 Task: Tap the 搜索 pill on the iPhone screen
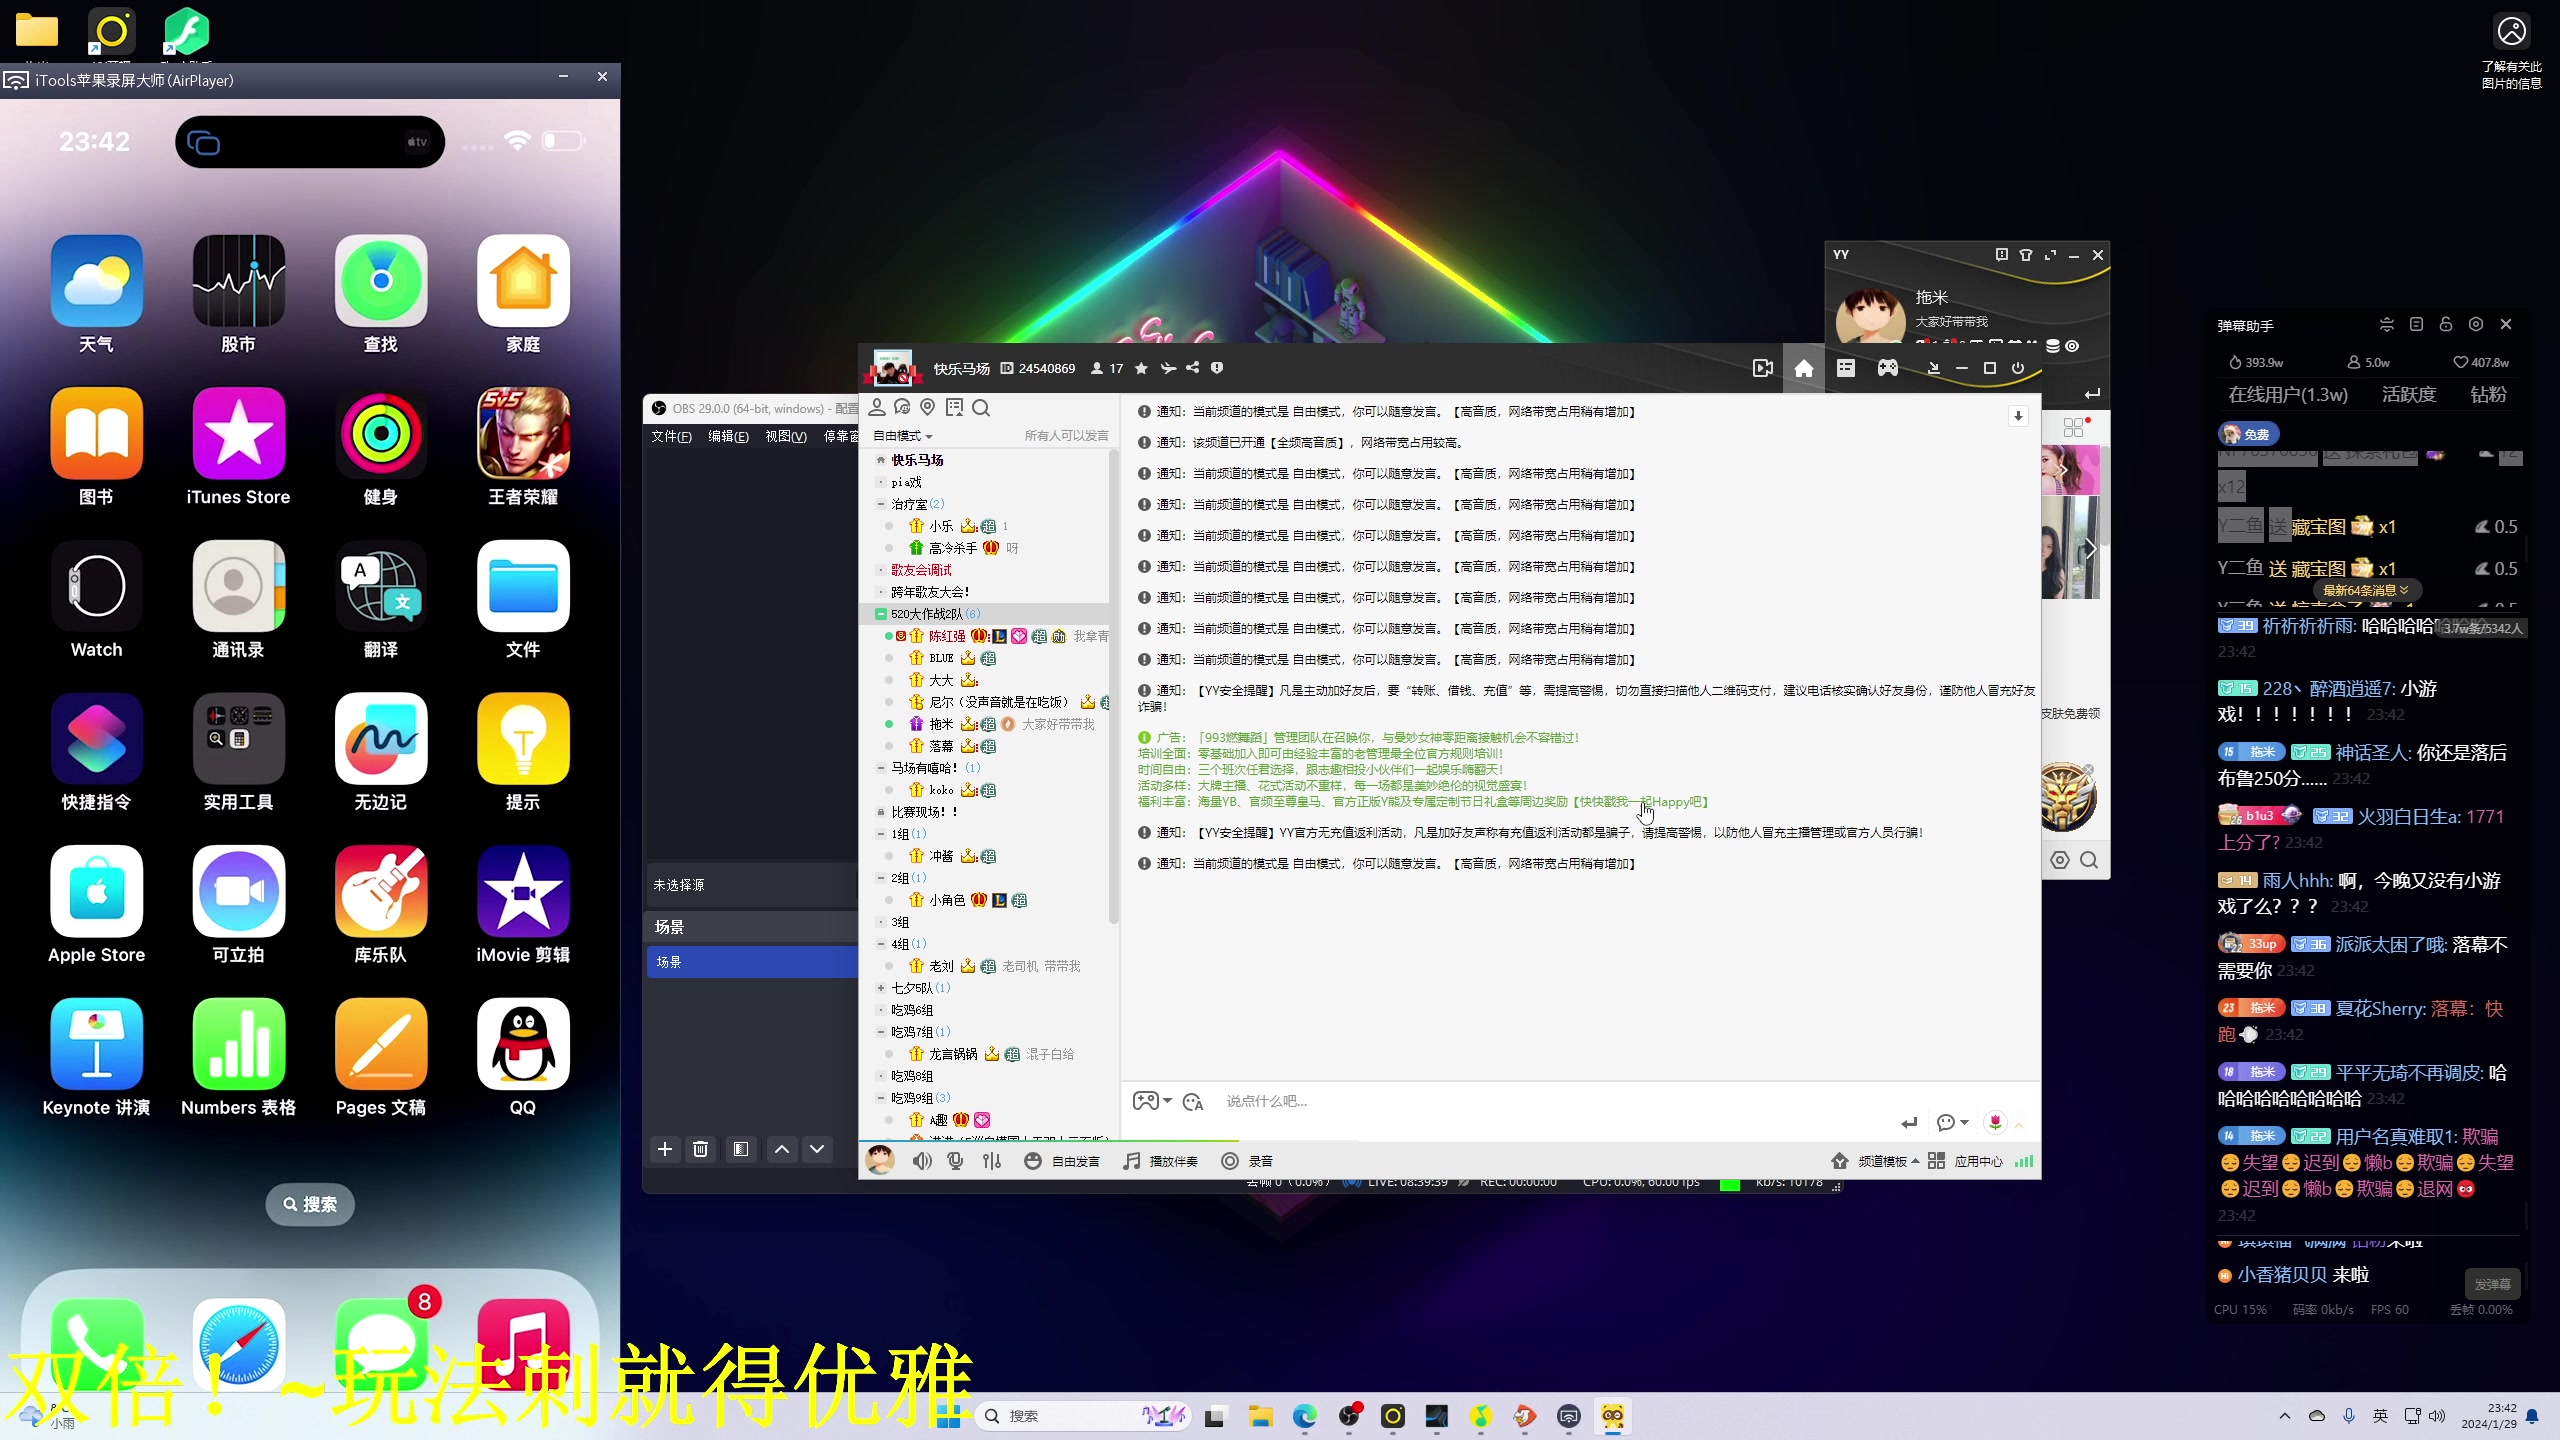tap(310, 1204)
